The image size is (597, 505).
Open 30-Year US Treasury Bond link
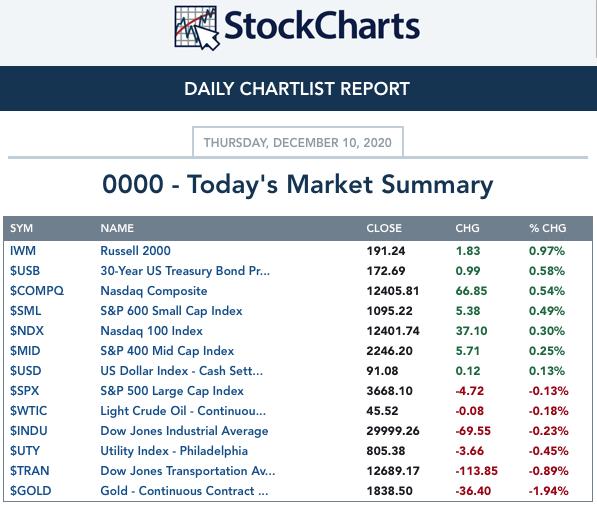click(x=185, y=271)
